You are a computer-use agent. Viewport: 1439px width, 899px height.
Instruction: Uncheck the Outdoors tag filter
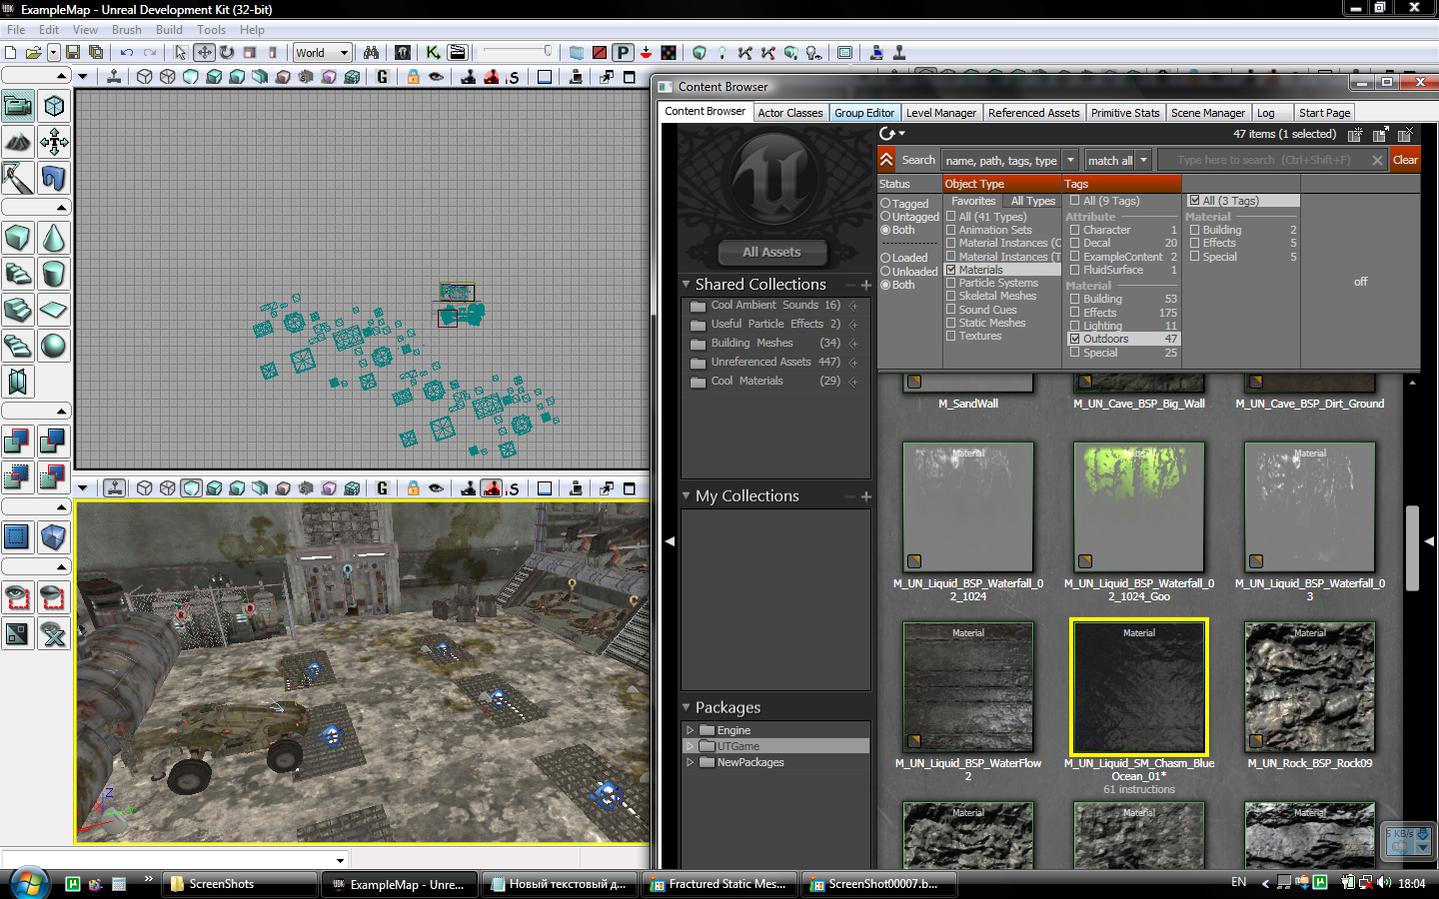click(x=1075, y=339)
